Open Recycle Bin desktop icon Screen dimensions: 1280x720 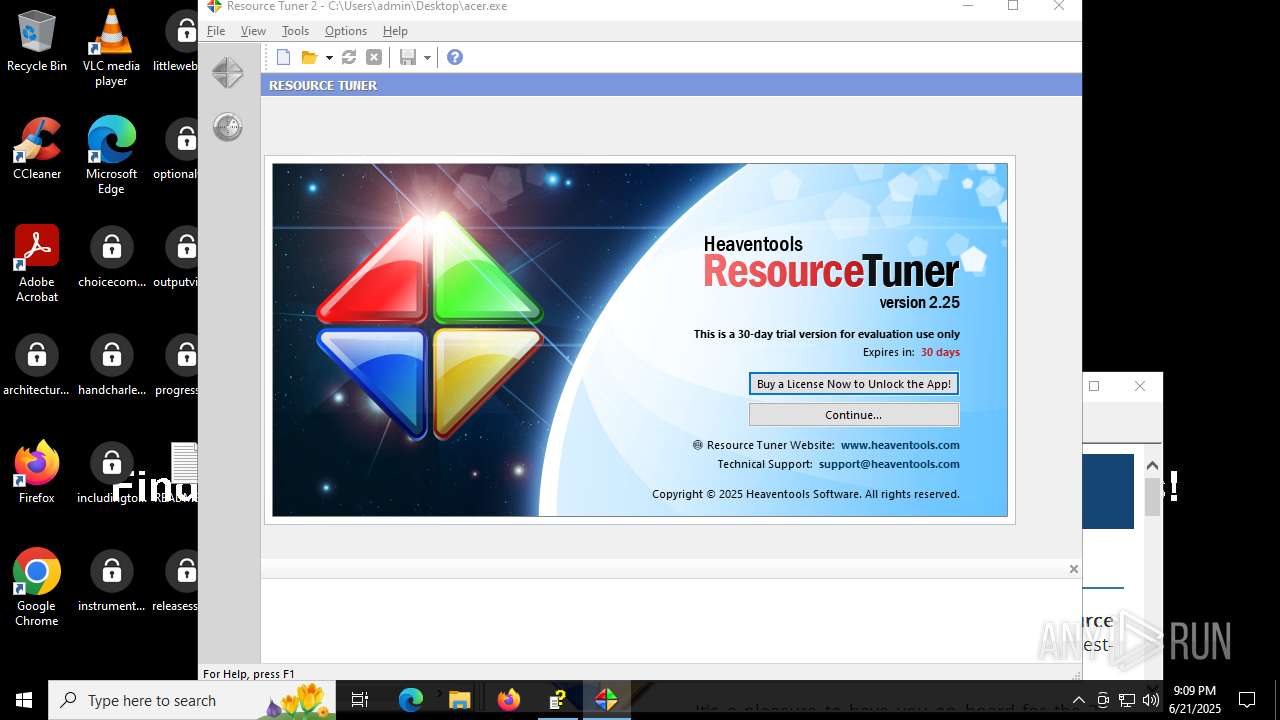37,41
